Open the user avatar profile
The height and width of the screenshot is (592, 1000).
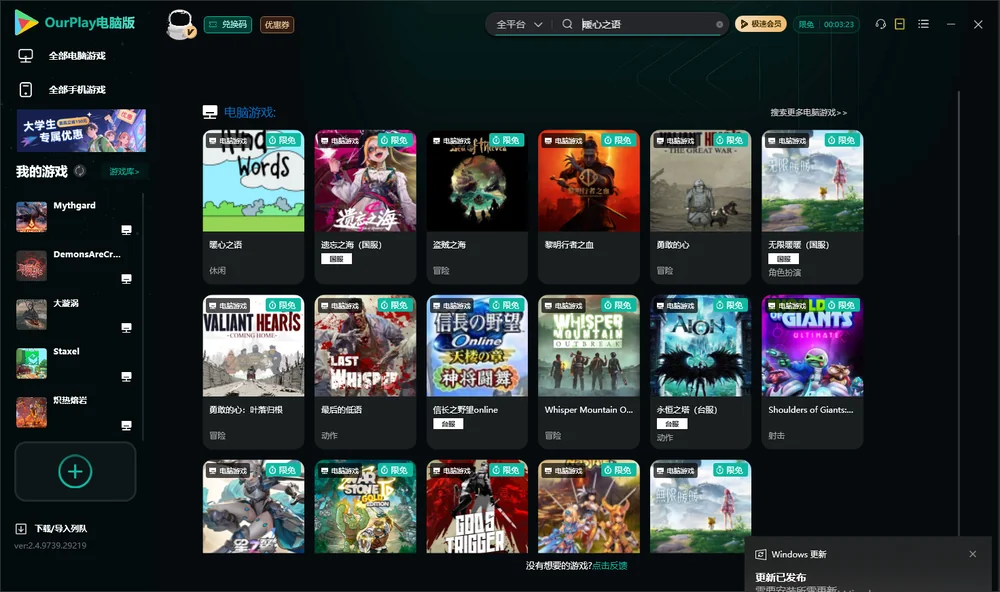(180, 24)
